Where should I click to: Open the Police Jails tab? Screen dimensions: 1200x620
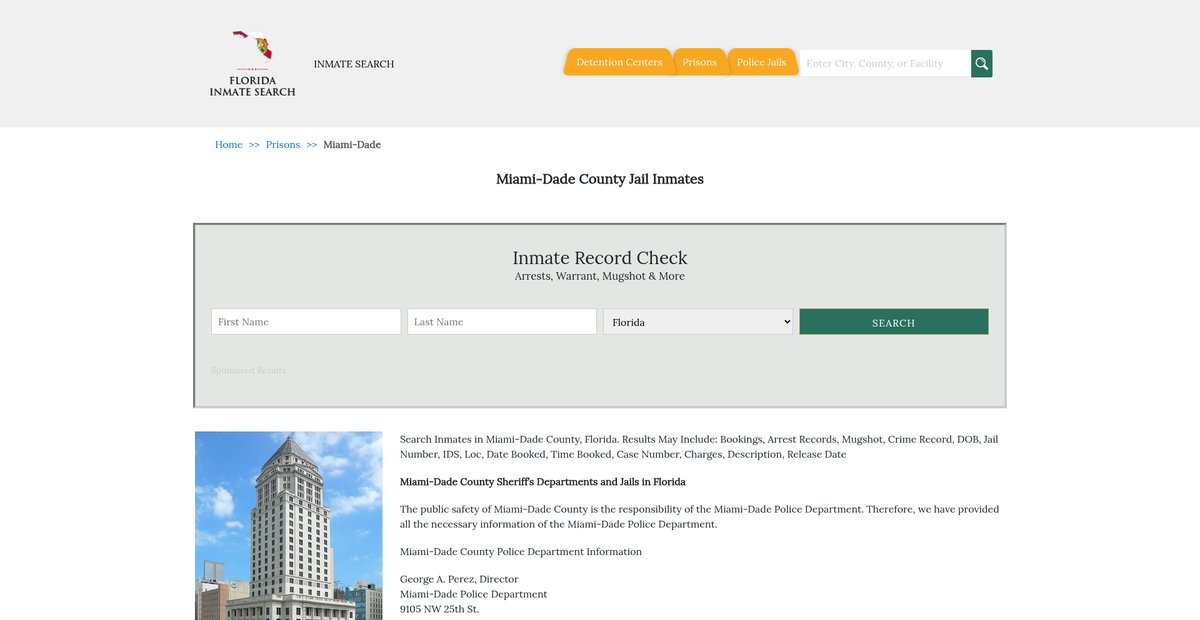(762, 62)
